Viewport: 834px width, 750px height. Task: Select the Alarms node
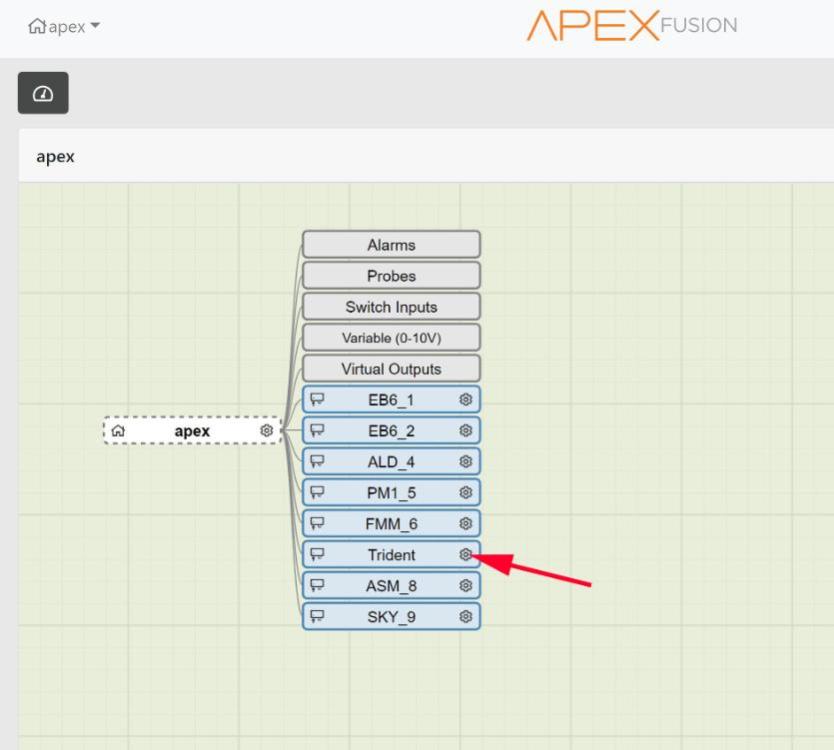[391, 245]
